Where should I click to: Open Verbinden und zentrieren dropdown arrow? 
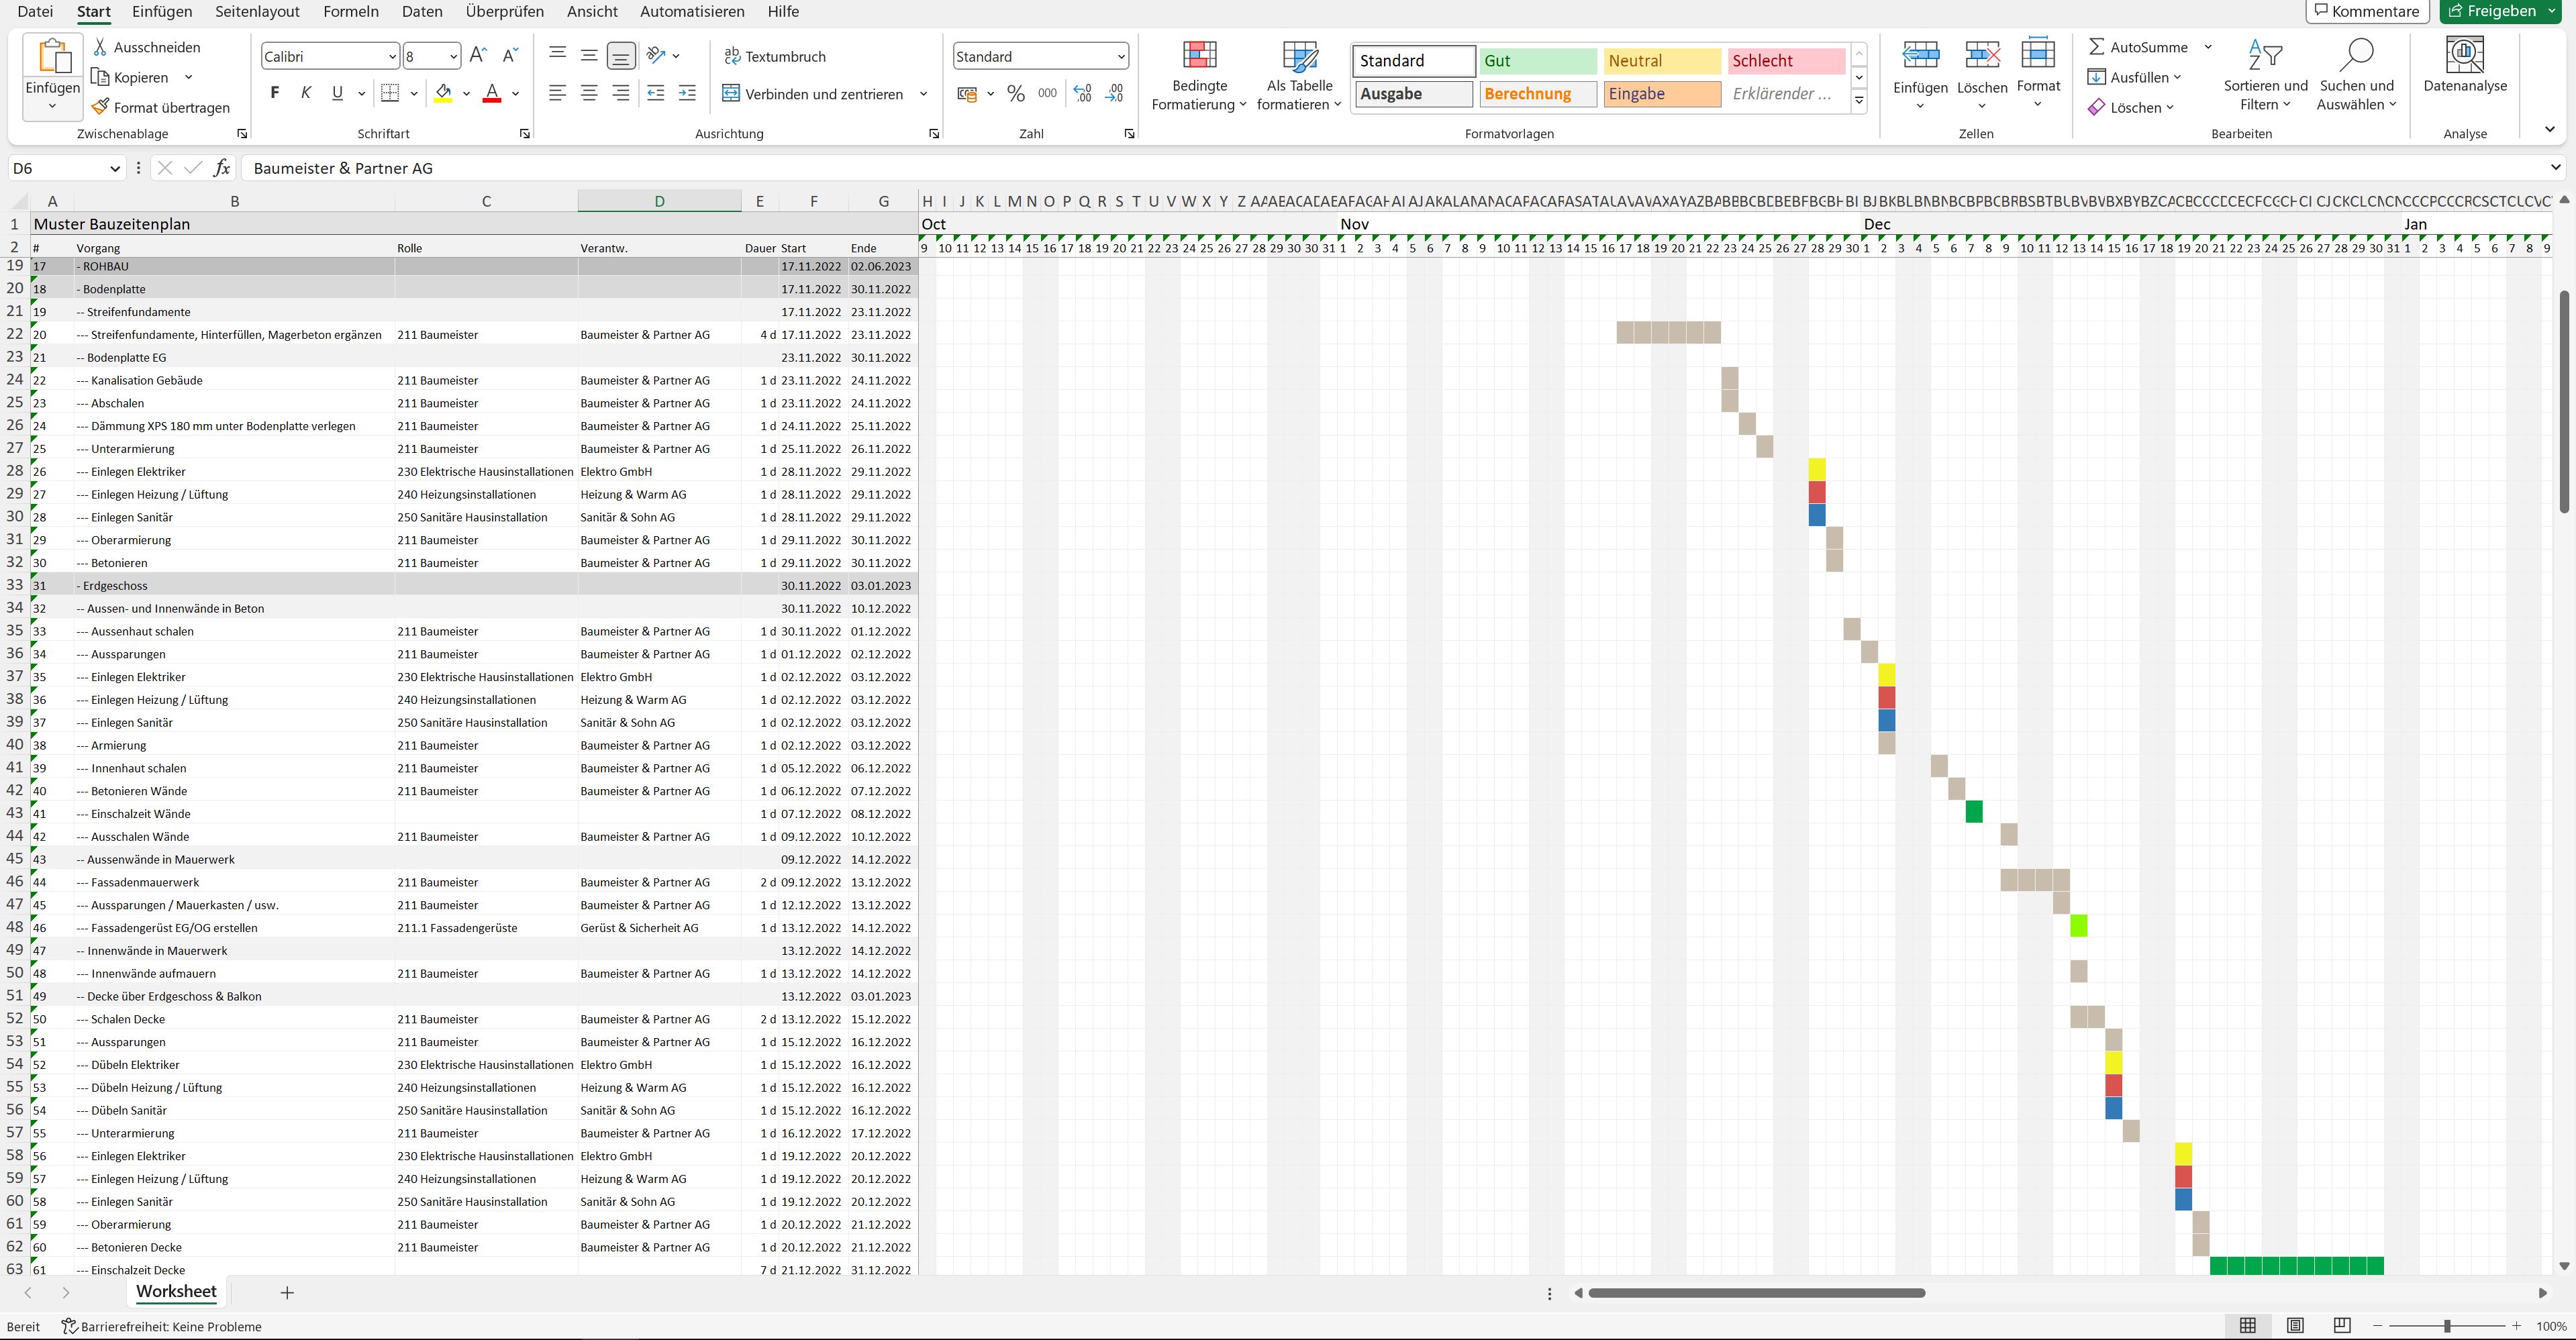(923, 93)
